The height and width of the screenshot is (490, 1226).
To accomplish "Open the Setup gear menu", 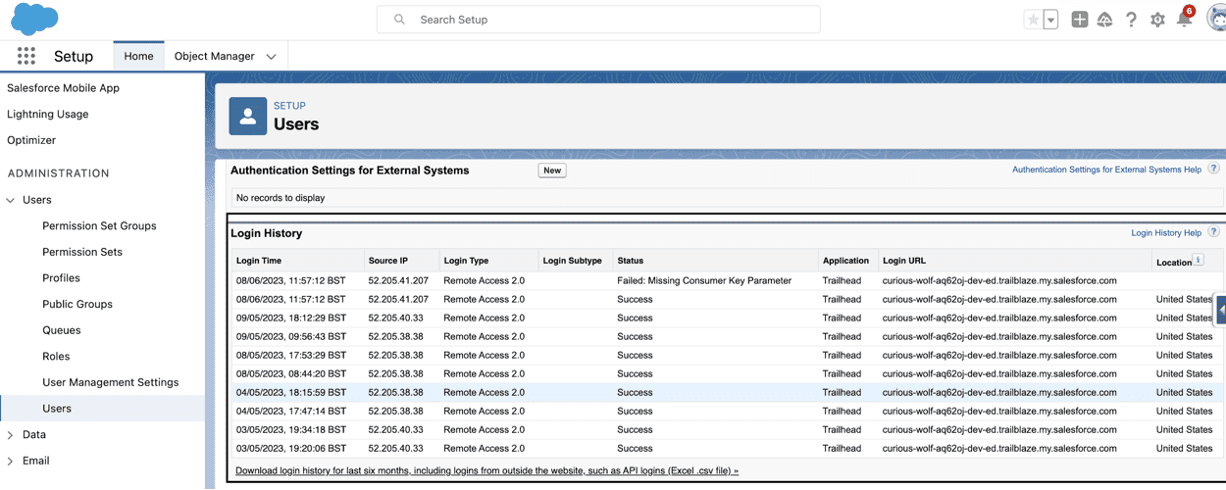I will (1157, 20).
